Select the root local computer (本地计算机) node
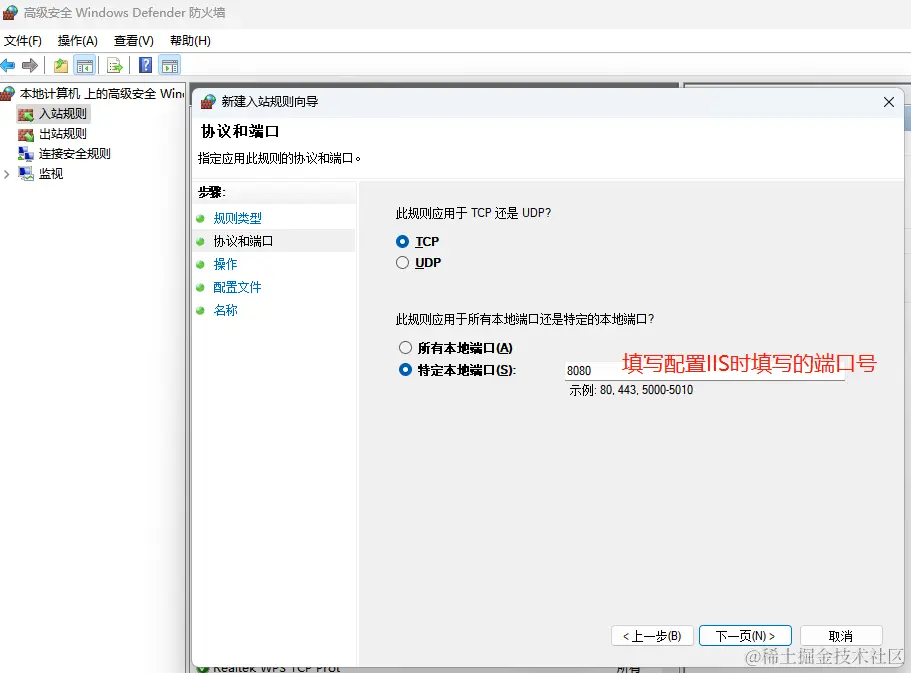 (x=102, y=94)
